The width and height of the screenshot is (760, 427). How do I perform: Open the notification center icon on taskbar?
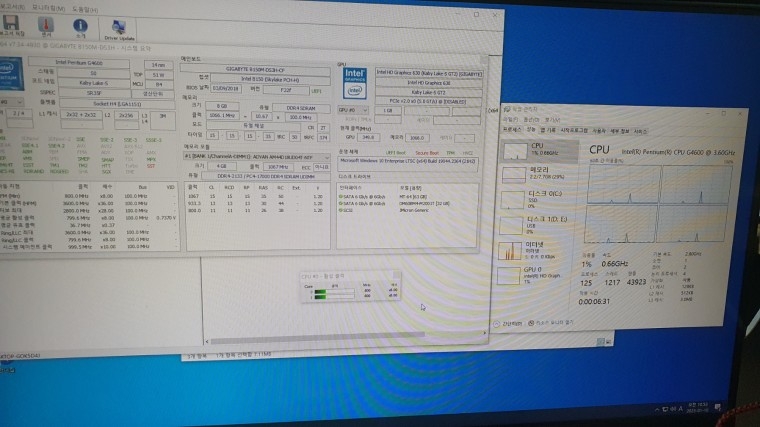(x=717, y=407)
